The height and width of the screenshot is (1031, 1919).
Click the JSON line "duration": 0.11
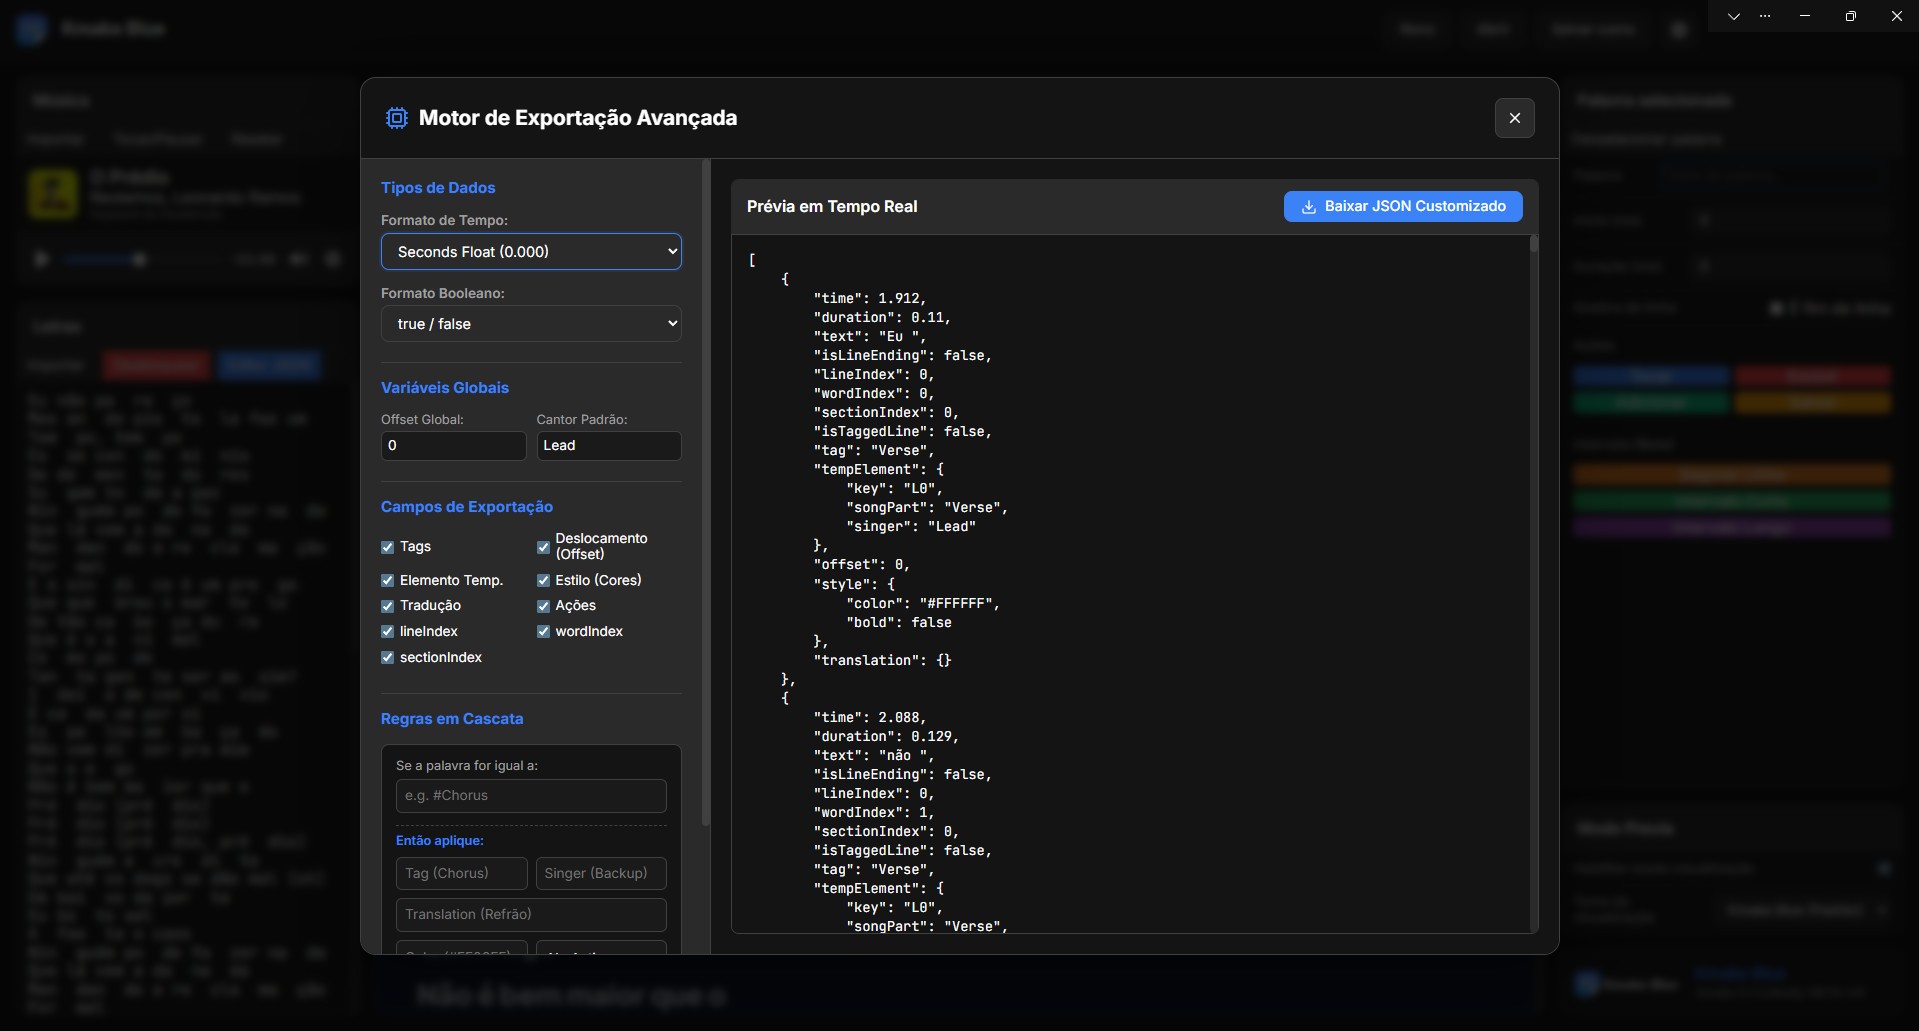(882, 317)
